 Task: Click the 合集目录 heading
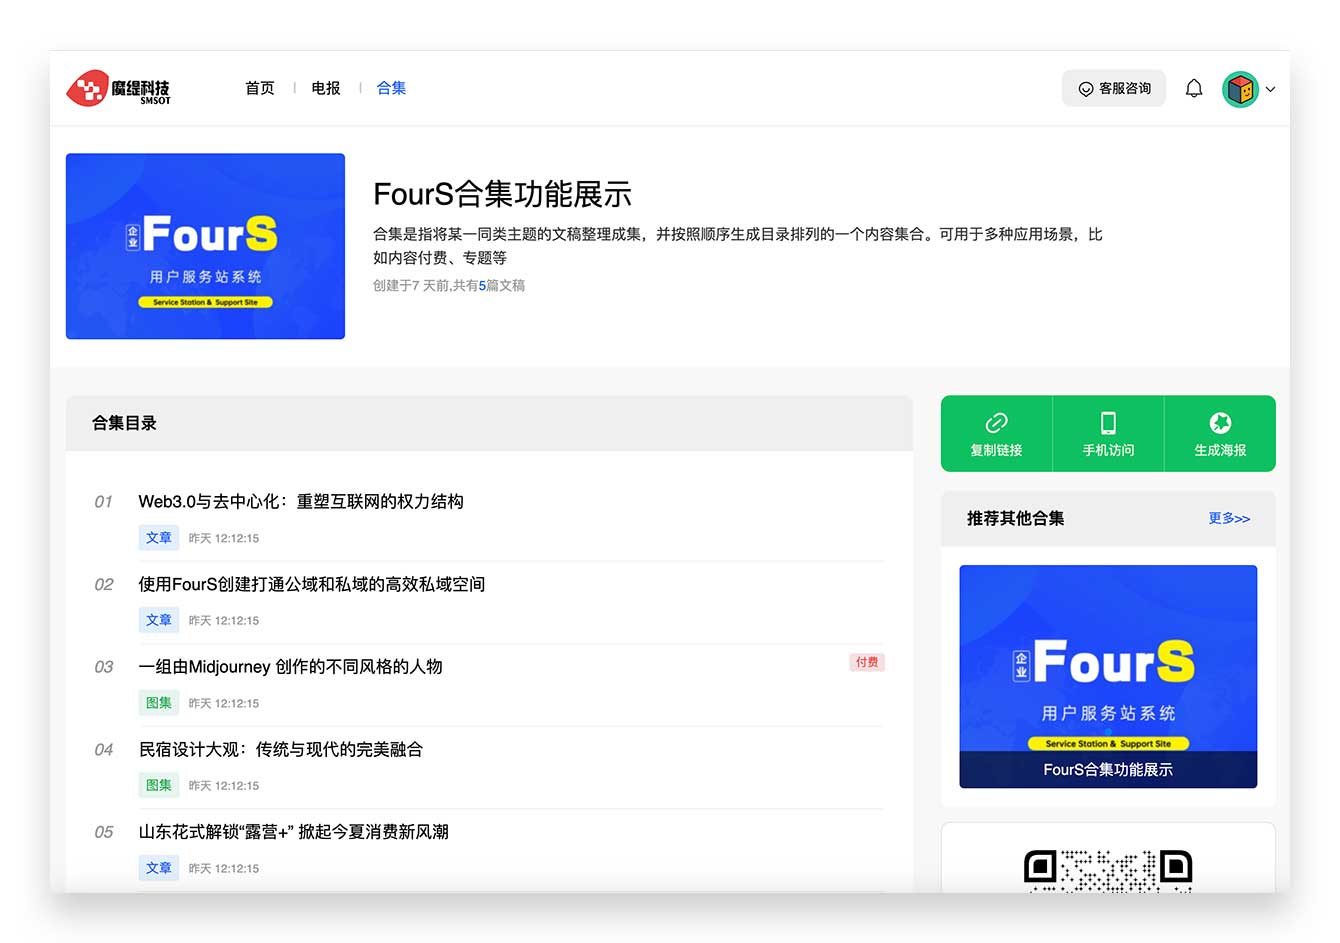124,423
